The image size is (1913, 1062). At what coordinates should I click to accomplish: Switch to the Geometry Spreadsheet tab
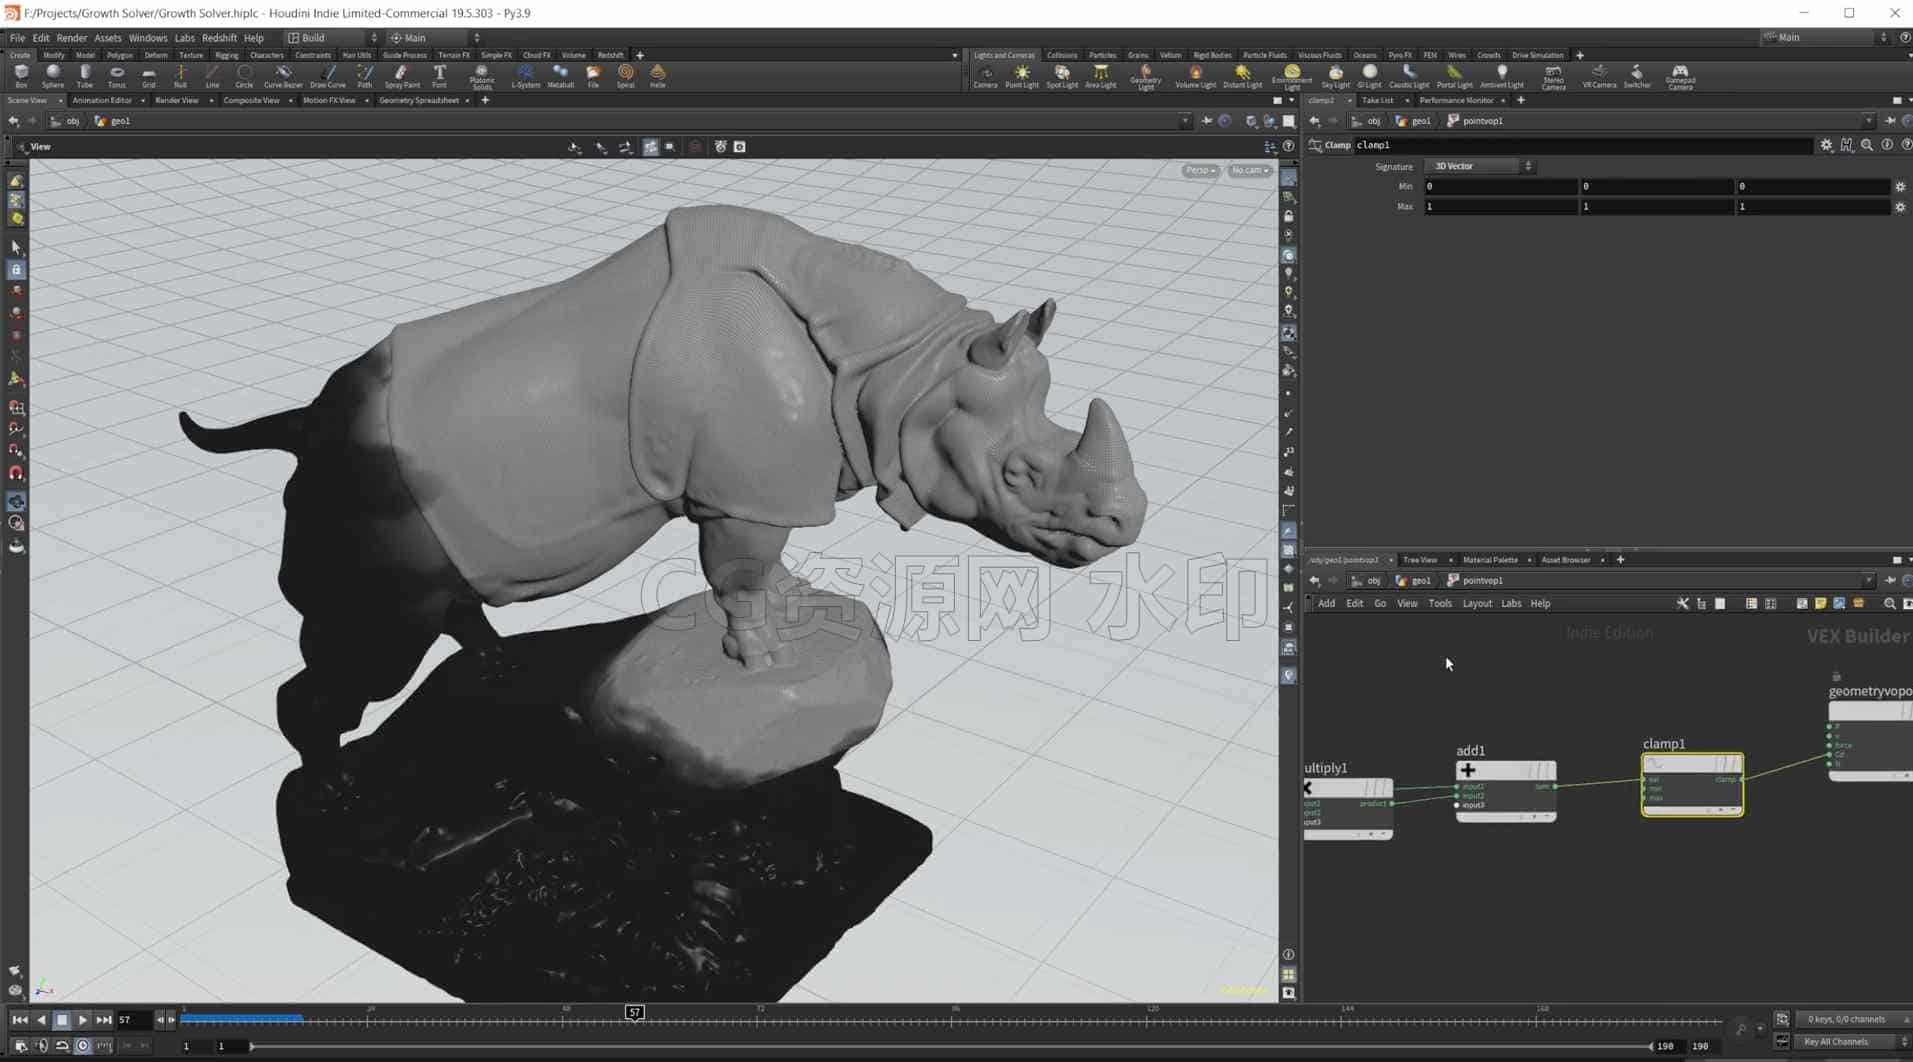[419, 100]
